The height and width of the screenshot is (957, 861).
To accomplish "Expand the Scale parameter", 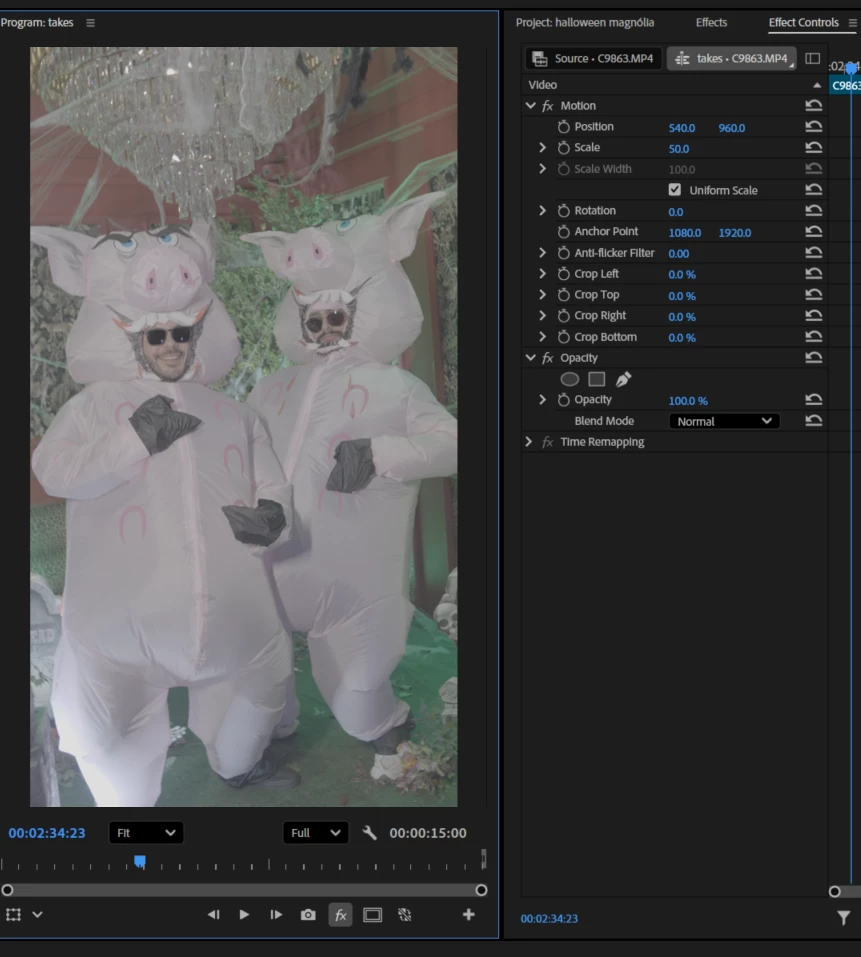I will (x=542, y=147).
